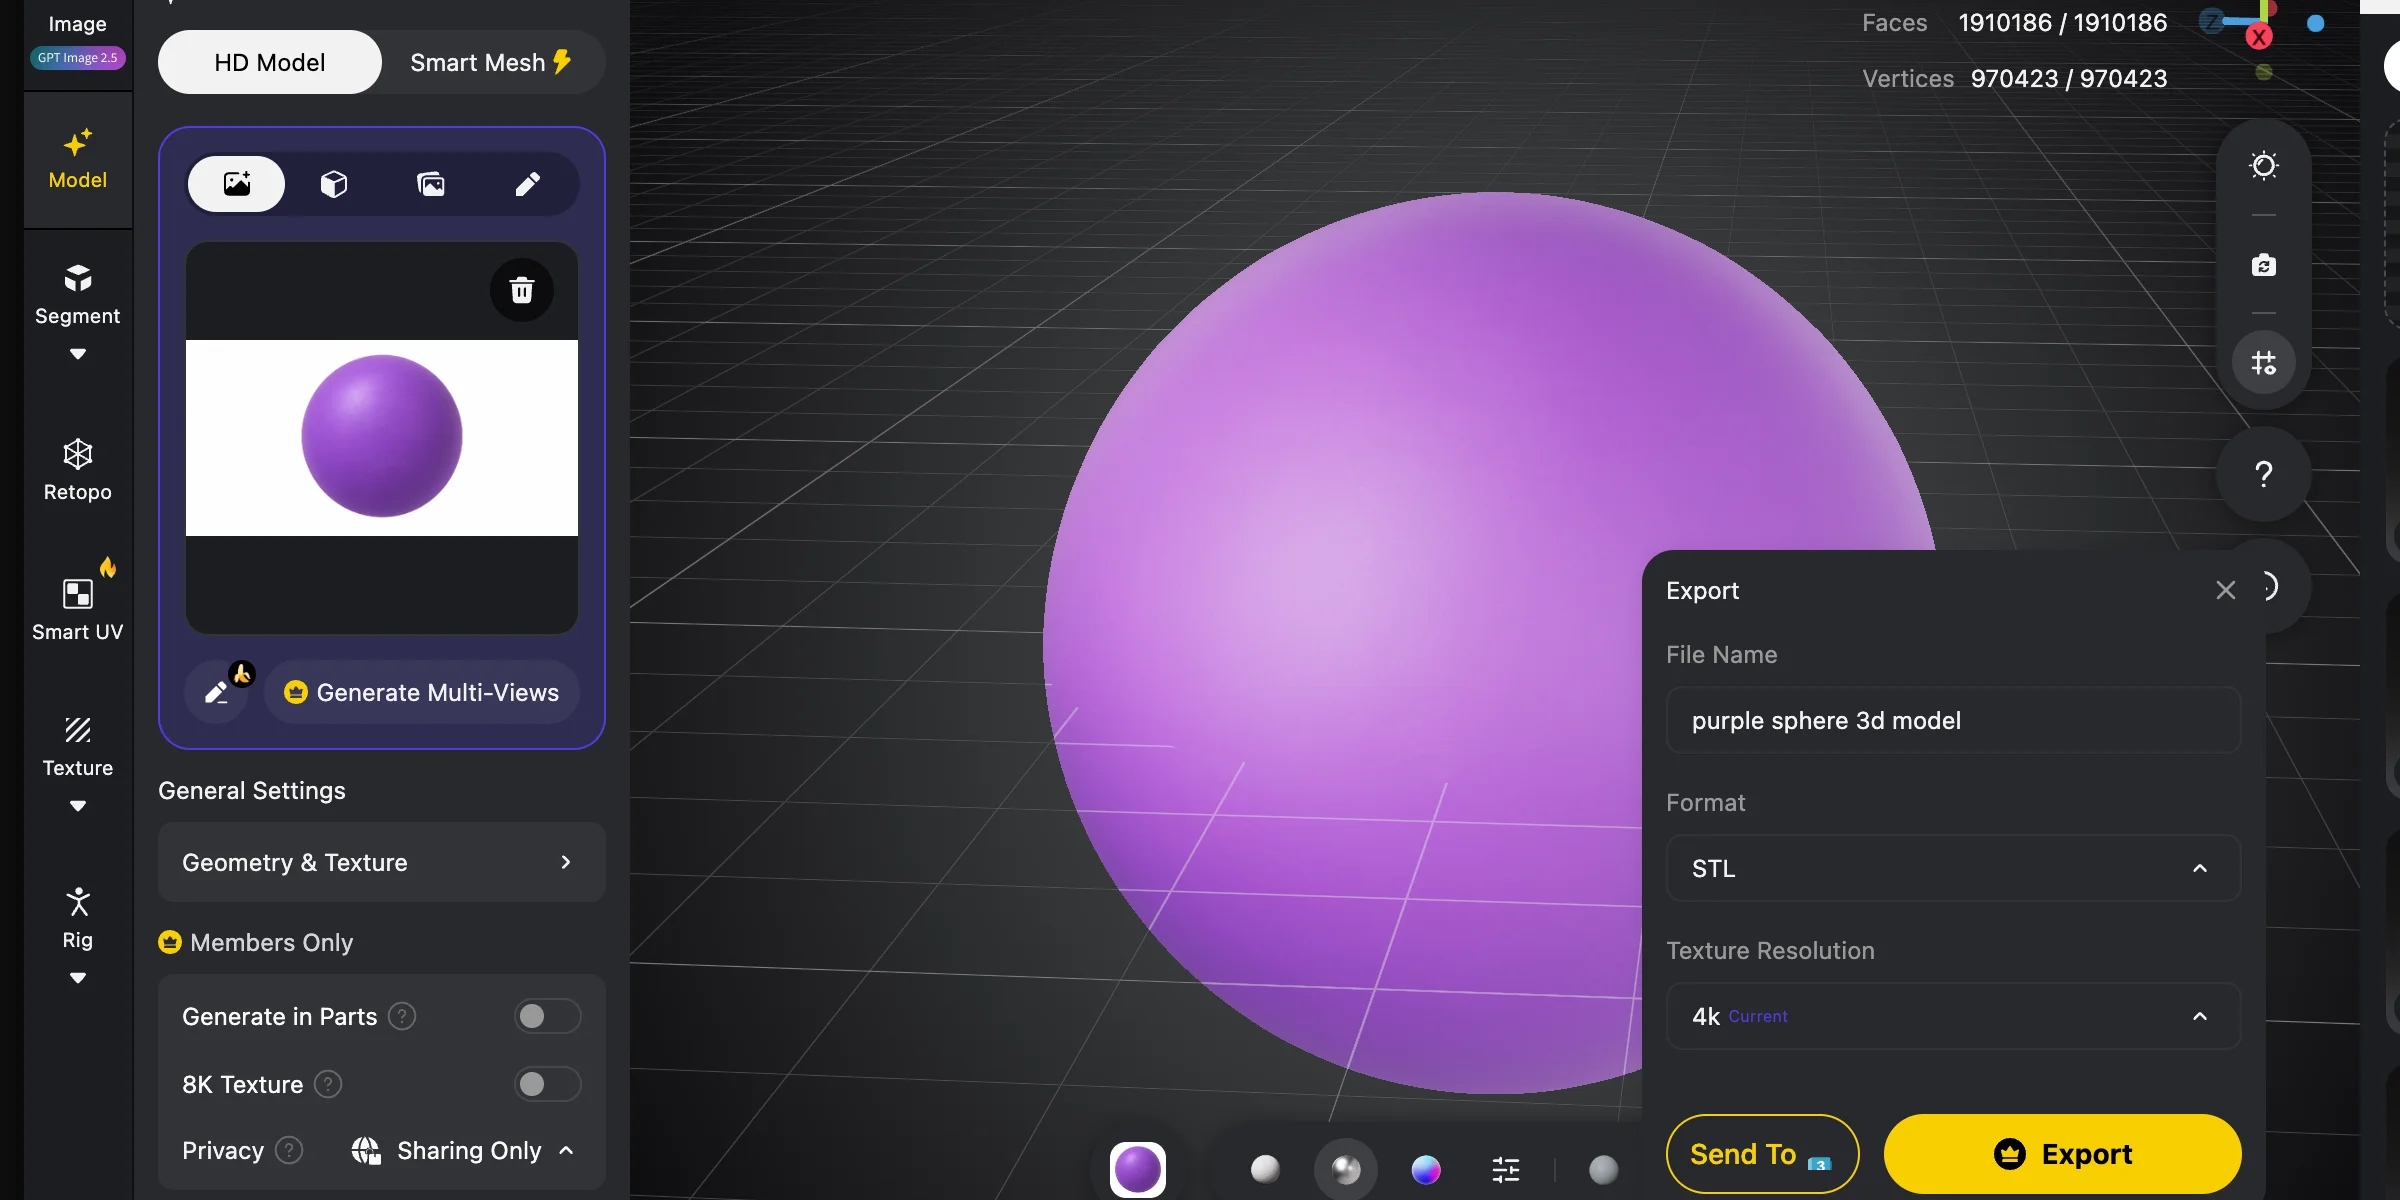This screenshot has height=1200, width=2400.
Task: Open the Texture sidebar tool
Action: coord(78,747)
